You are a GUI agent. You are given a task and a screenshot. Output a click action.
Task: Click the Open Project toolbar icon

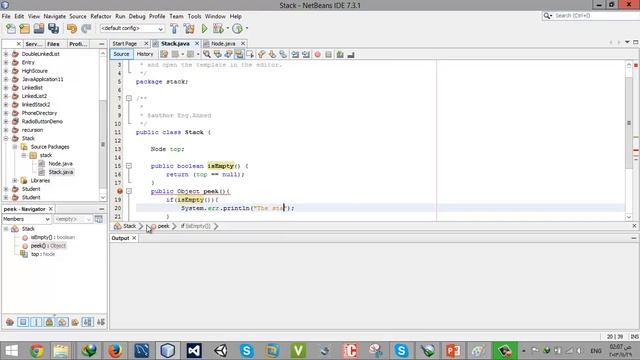click(x=39, y=29)
